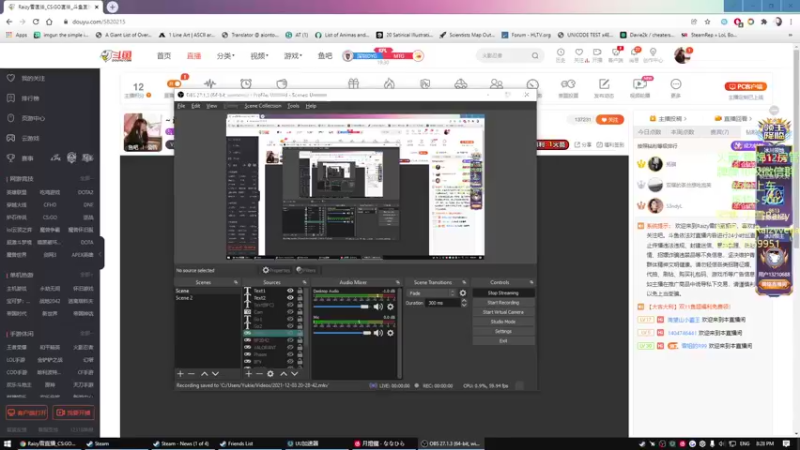Toggle visibility of VALORANT source
This screenshot has height=450, width=800.
tap(290, 347)
